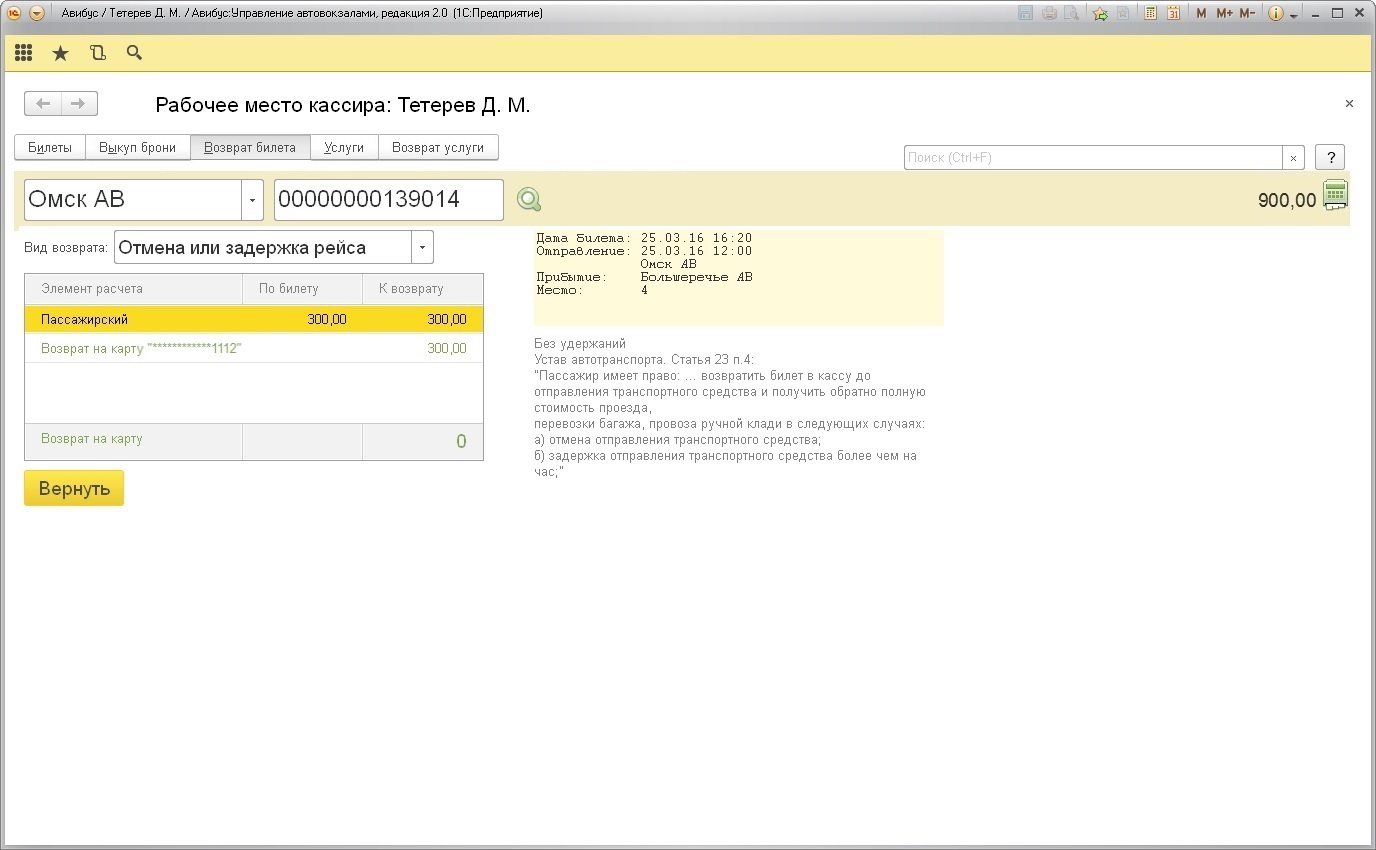Click the green ticket search magnifier icon

pos(529,200)
